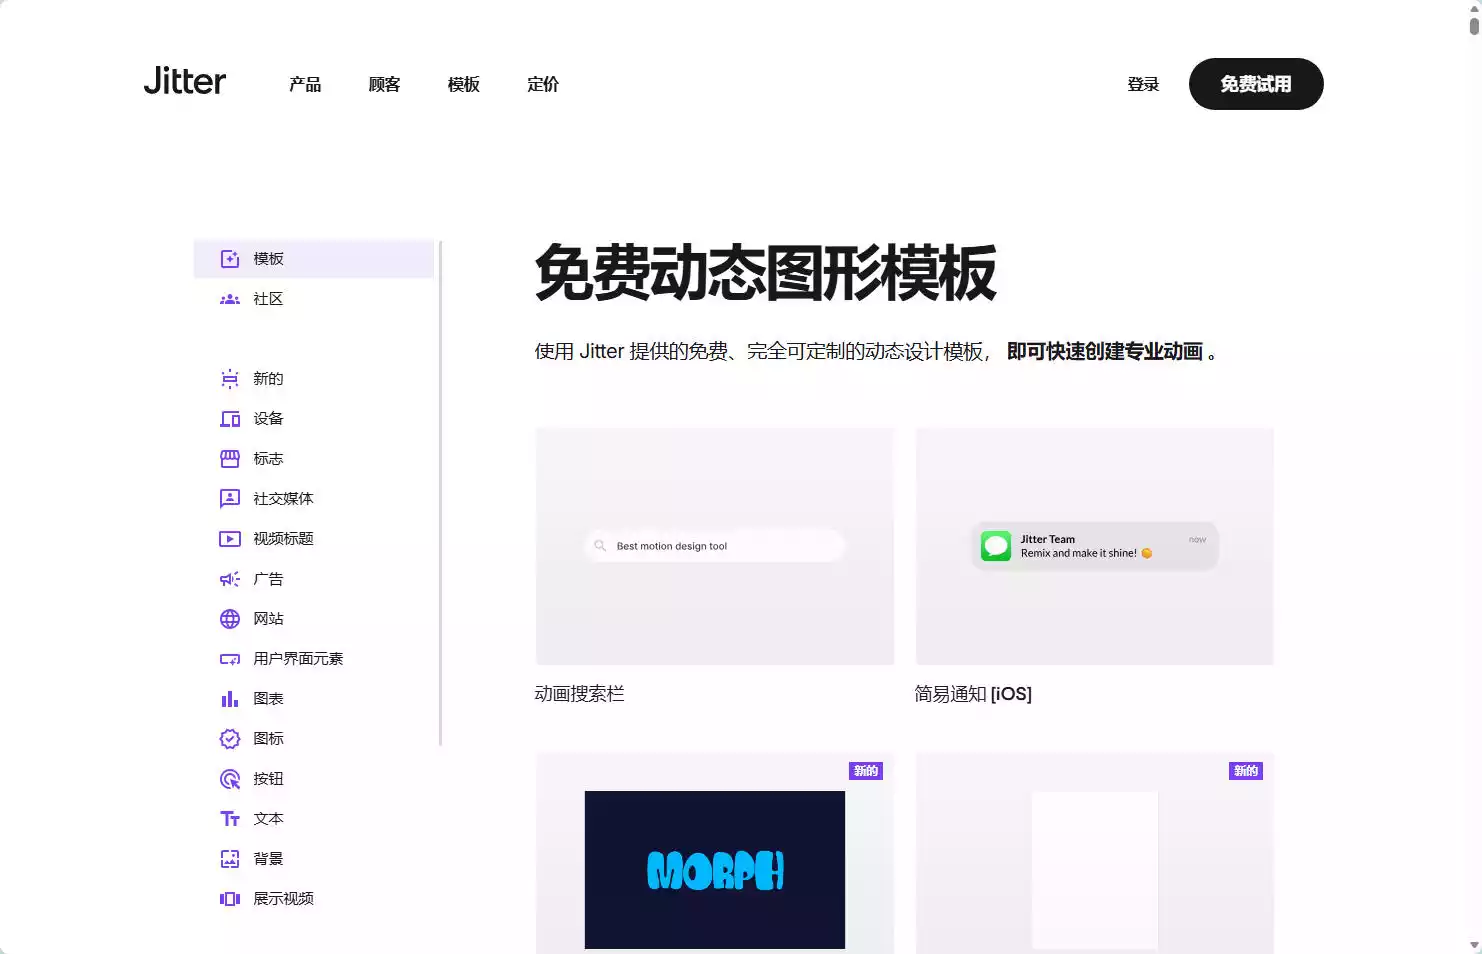This screenshot has width=1482, height=954.
Task: Open the 动画搜索栏 template thumbnail
Action: (715, 546)
